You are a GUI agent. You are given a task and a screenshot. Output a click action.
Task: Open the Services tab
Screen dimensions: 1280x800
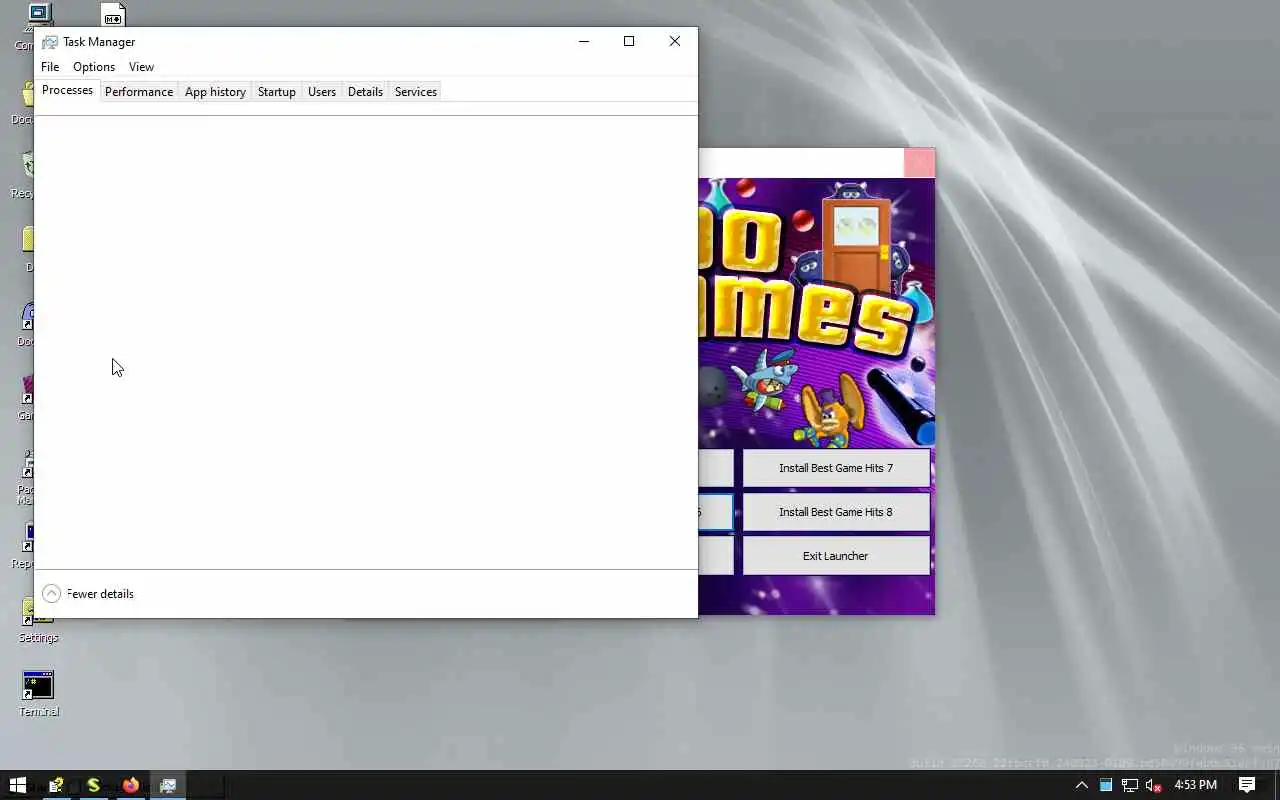(416, 92)
